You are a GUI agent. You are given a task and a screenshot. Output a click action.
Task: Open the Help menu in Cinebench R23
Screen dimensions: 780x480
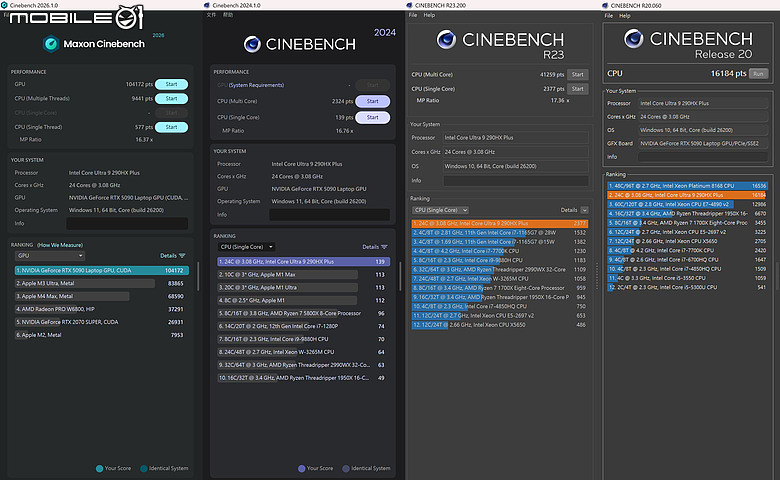coord(429,15)
